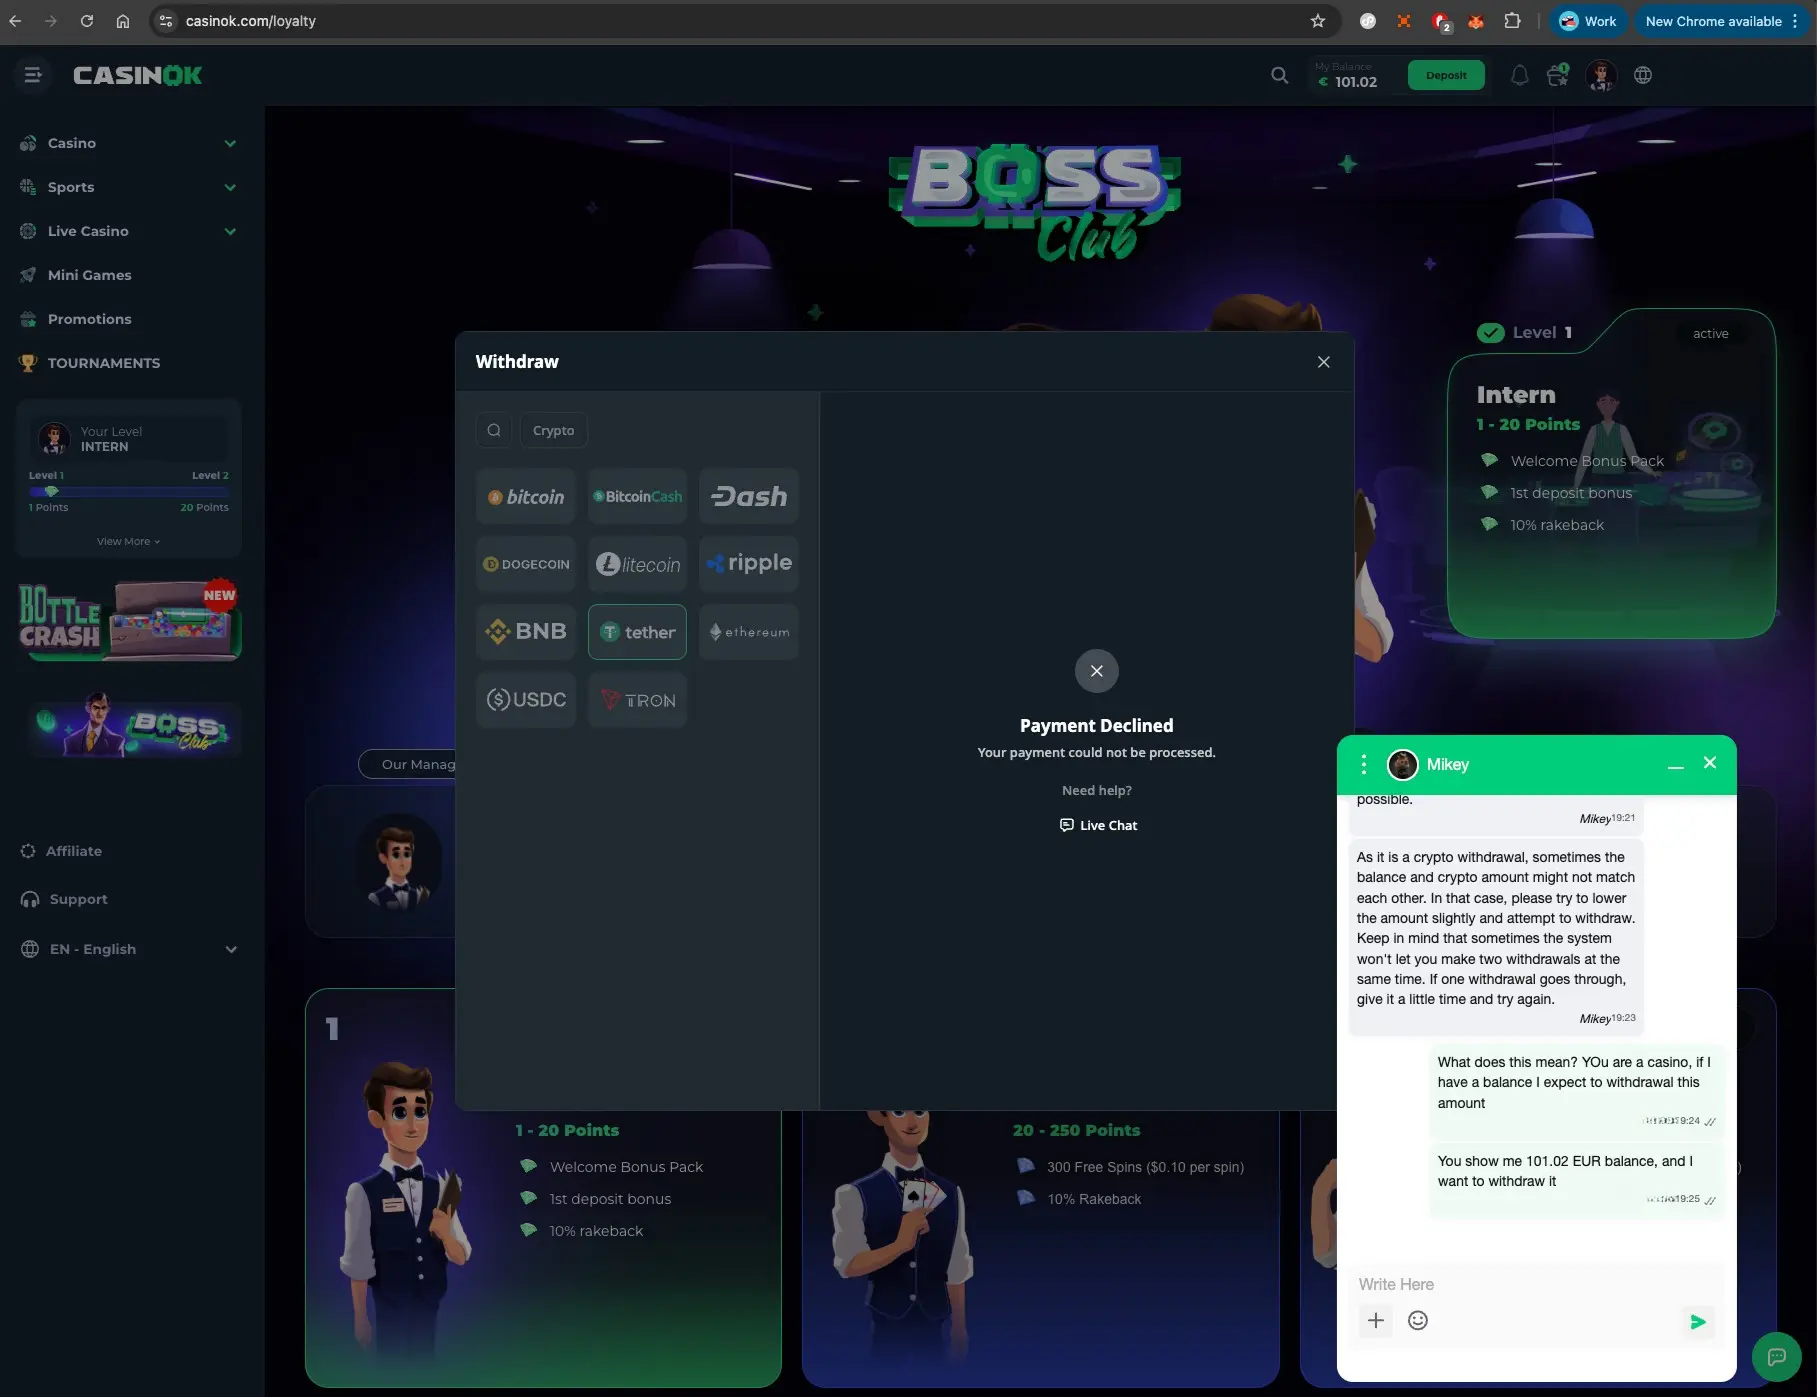The width and height of the screenshot is (1817, 1397).
Task: Select the Dogecoin withdrawal method
Action: click(526, 564)
